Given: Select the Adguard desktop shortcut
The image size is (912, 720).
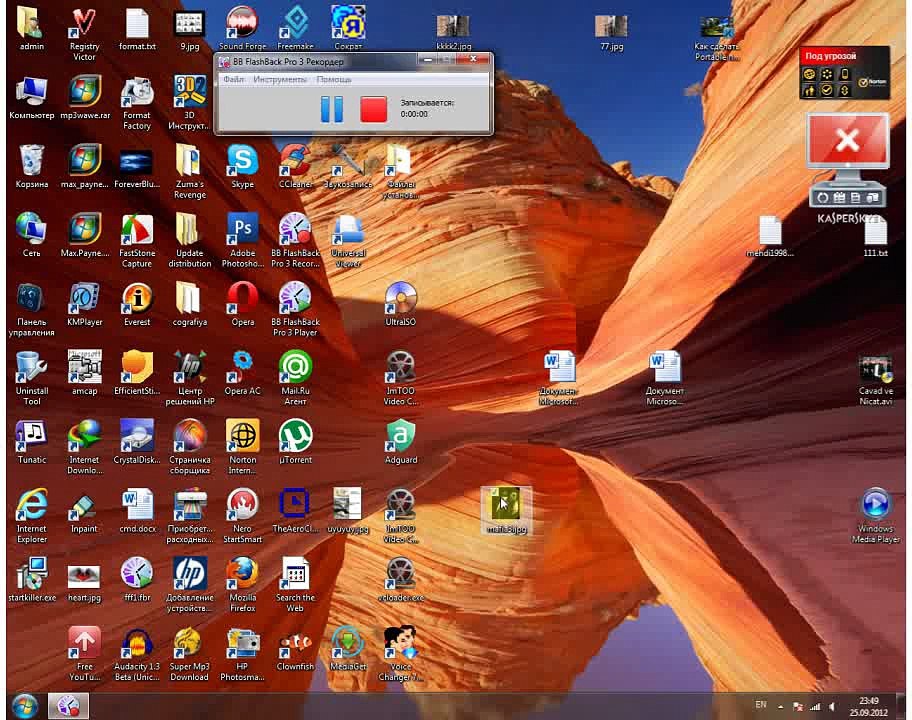Looking at the screenshot, I should 401,442.
